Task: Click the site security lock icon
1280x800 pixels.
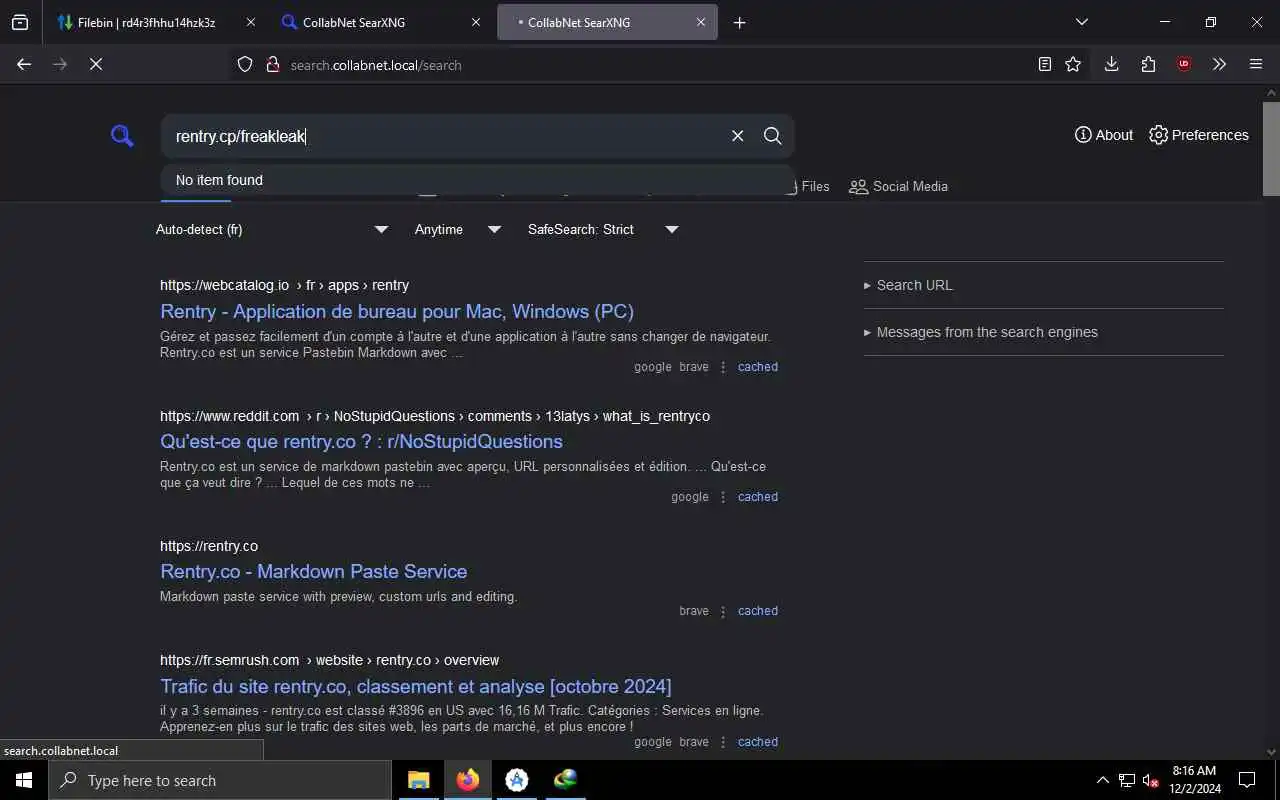Action: click(x=272, y=64)
